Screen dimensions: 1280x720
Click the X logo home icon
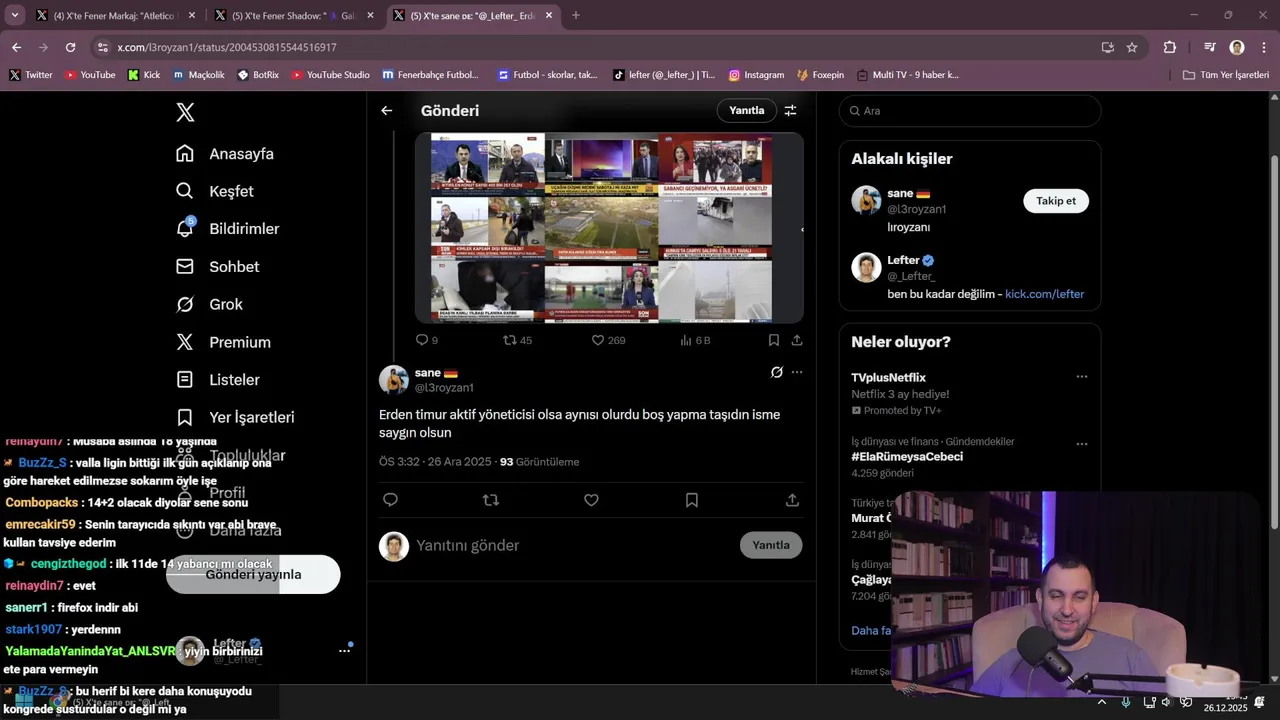(x=185, y=112)
